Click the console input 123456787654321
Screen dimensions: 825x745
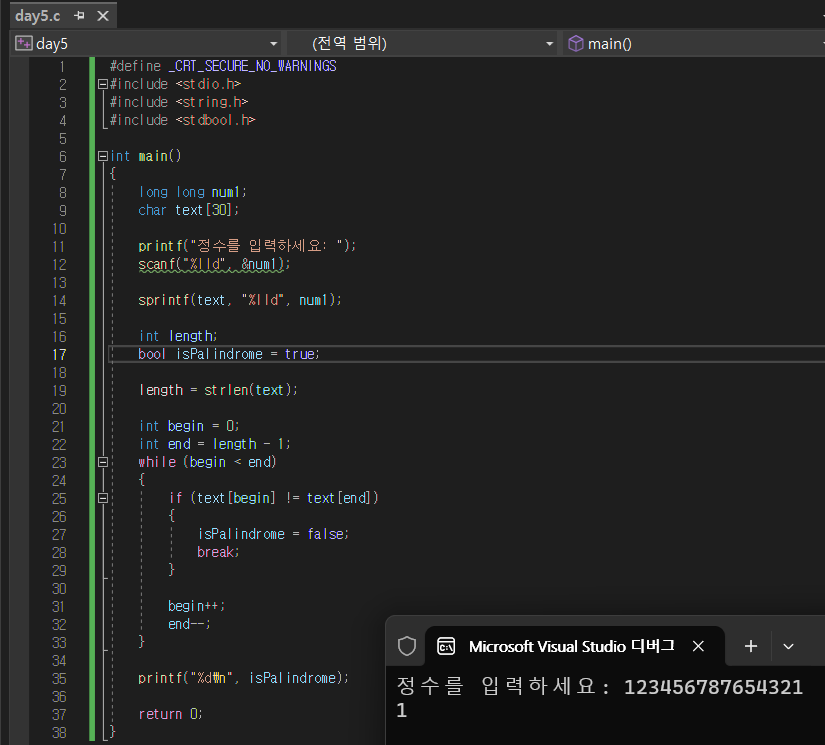tap(713, 687)
